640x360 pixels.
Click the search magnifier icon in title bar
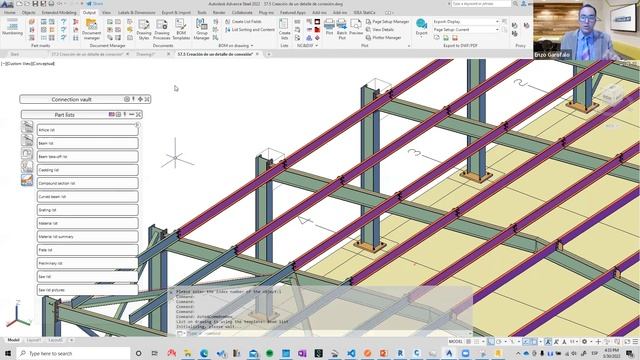(x=516, y=4)
